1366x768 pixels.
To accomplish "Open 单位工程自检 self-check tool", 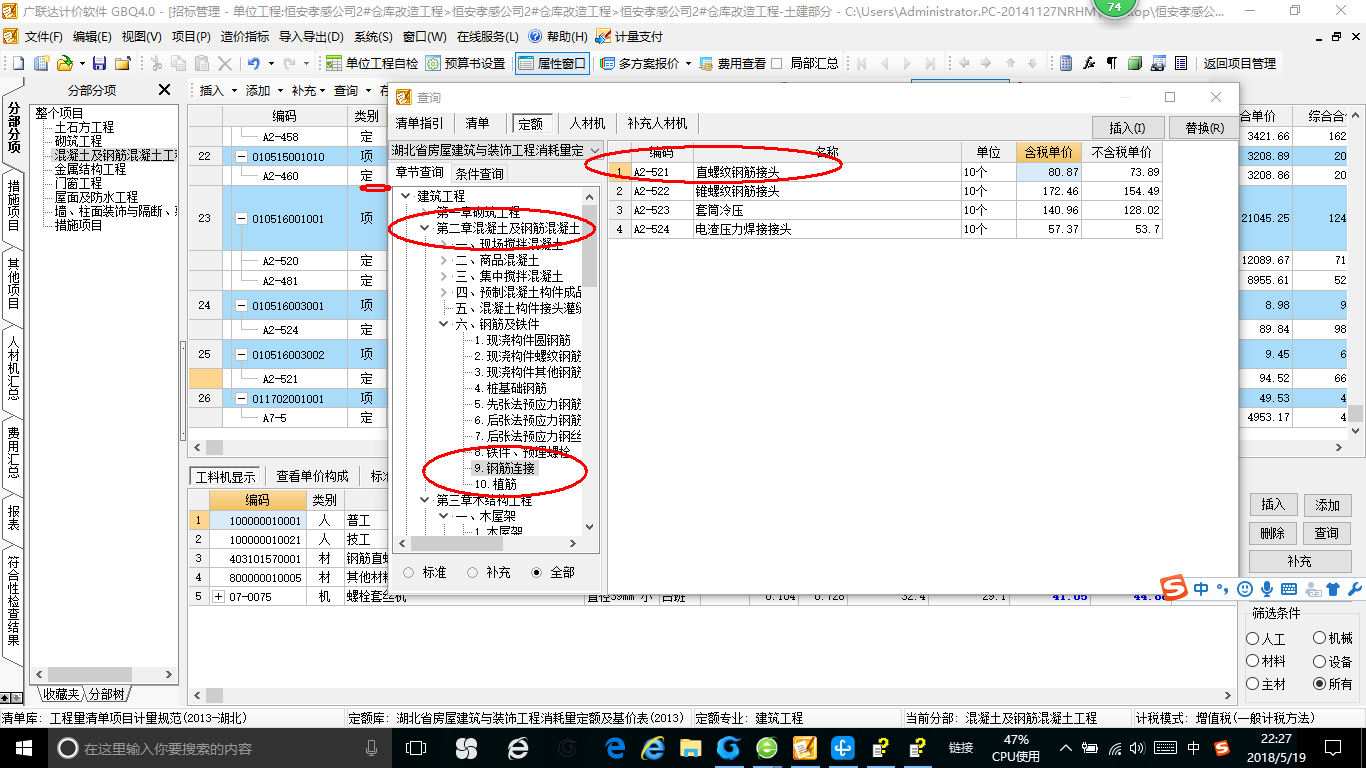I will tap(372, 63).
